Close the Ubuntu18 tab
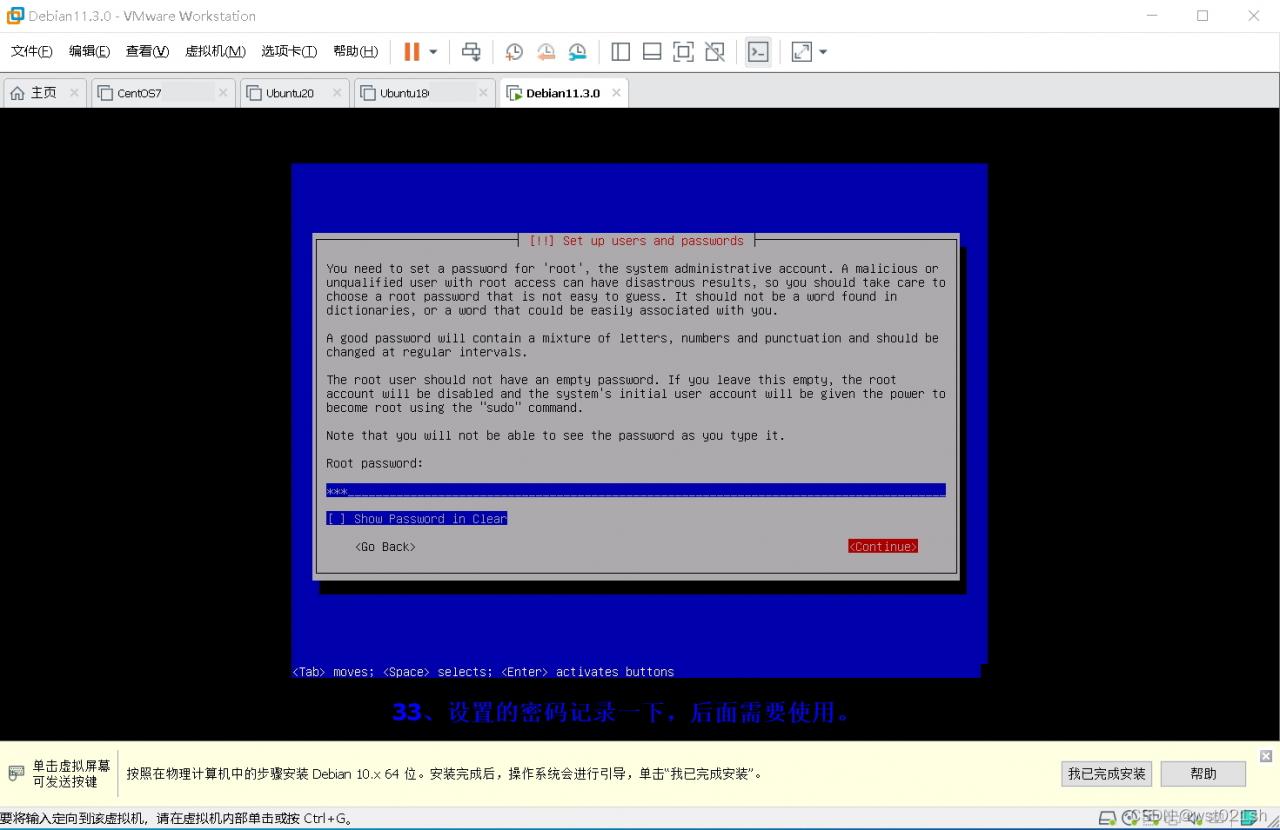Viewport: 1280px width, 830px height. pyautogui.click(x=483, y=93)
